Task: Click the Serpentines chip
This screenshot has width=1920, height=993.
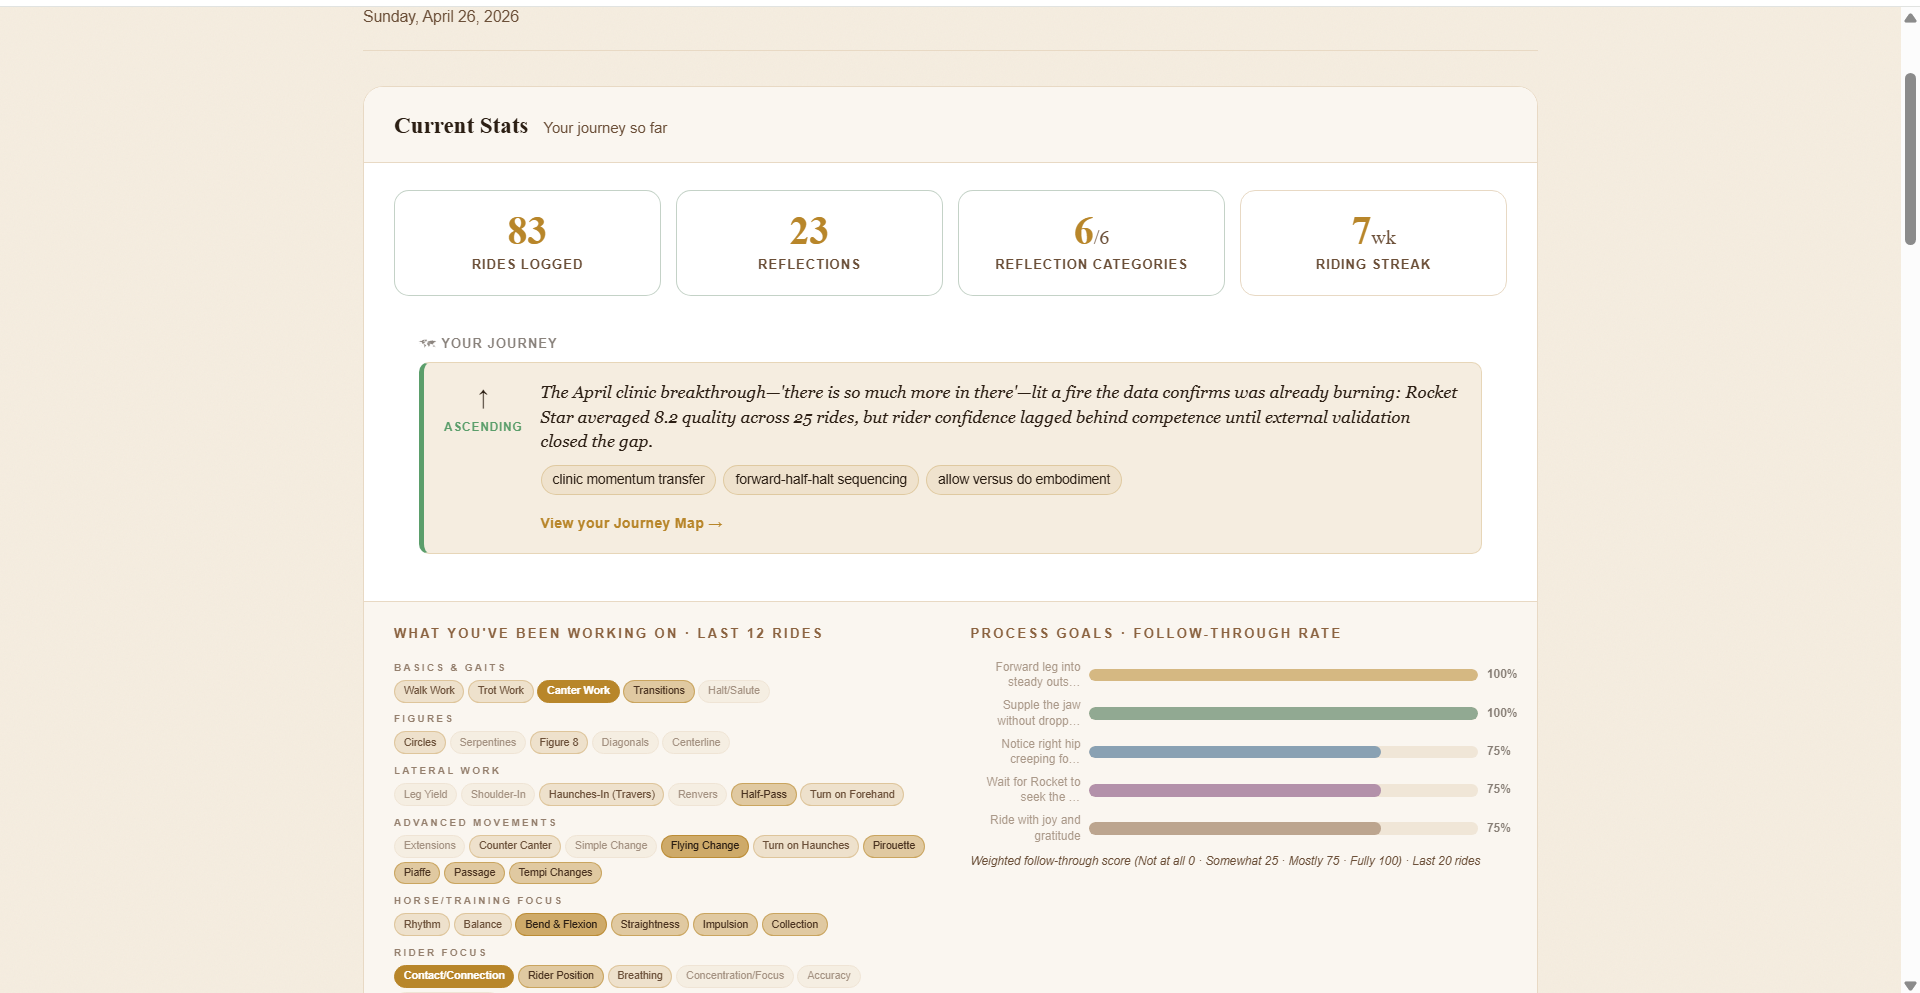Action: click(488, 743)
